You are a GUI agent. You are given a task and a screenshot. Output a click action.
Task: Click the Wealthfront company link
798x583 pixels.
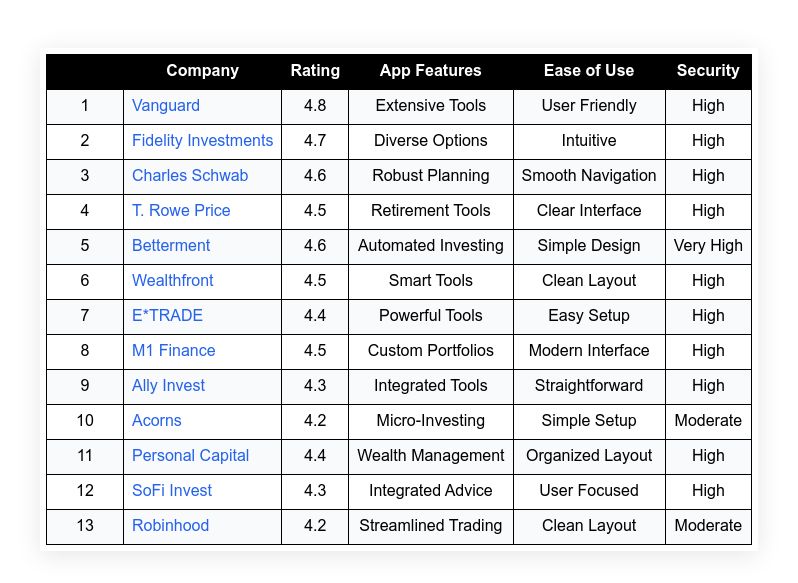(x=173, y=281)
